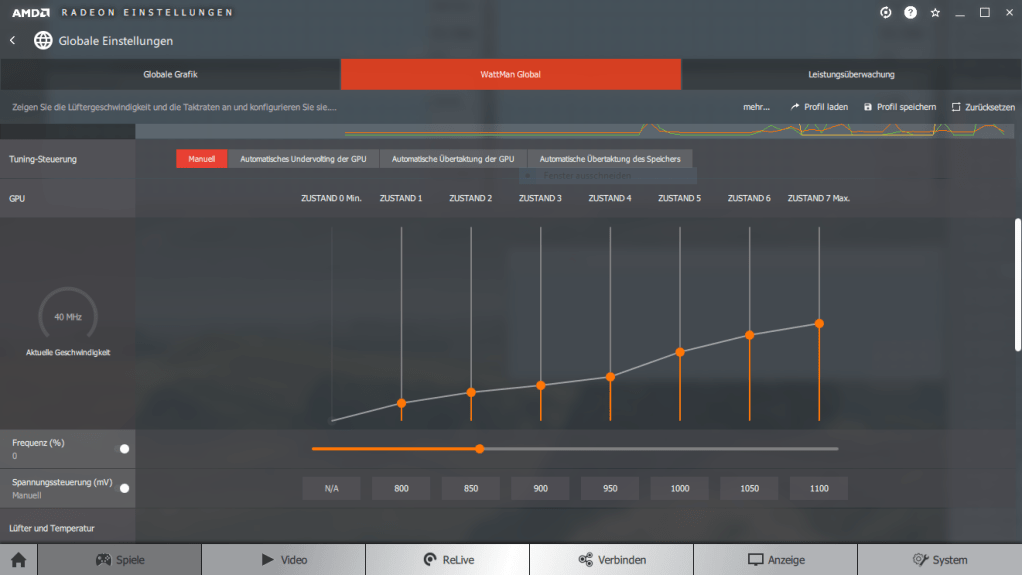Click Profil laden to load profile
The height and width of the screenshot is (575, 1022).
coord(819,107)
